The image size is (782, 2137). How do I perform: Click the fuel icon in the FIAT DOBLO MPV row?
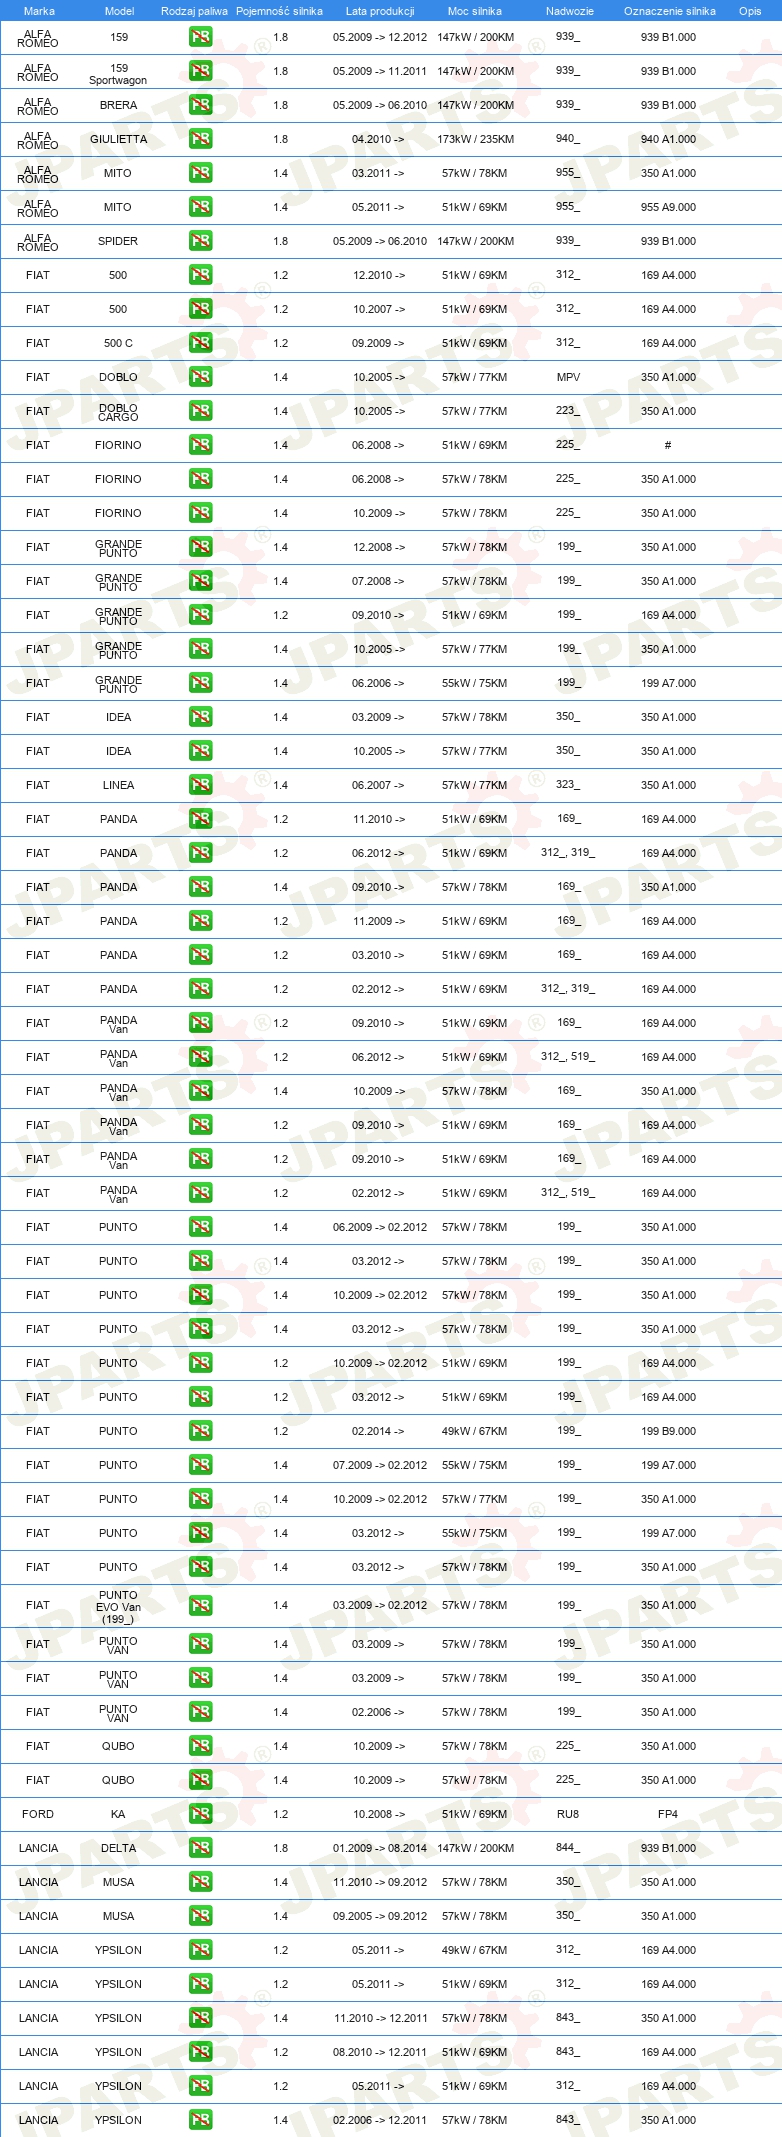click(x=200, y=377)
